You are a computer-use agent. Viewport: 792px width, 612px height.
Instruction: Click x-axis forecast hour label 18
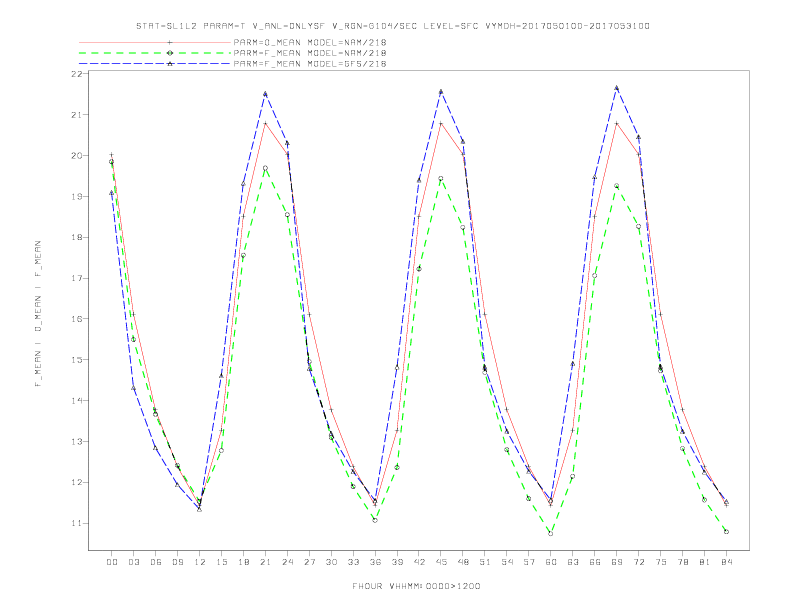click(243, 562)
